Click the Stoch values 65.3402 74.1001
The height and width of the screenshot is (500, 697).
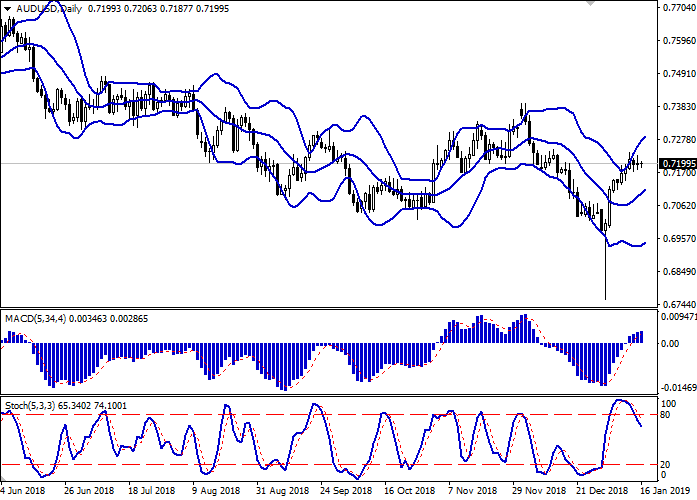coord(92,406)
